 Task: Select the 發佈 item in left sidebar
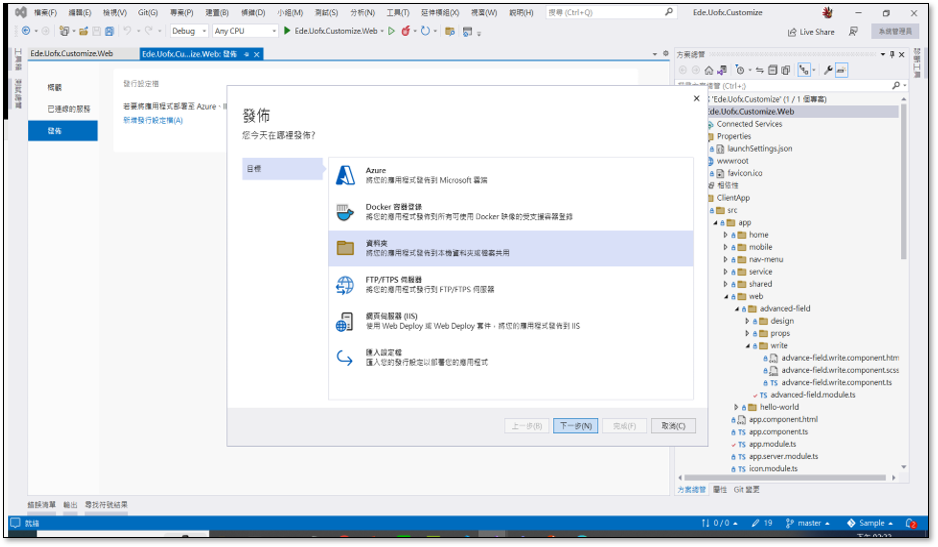pyautogui.click(x=63, y=131)
